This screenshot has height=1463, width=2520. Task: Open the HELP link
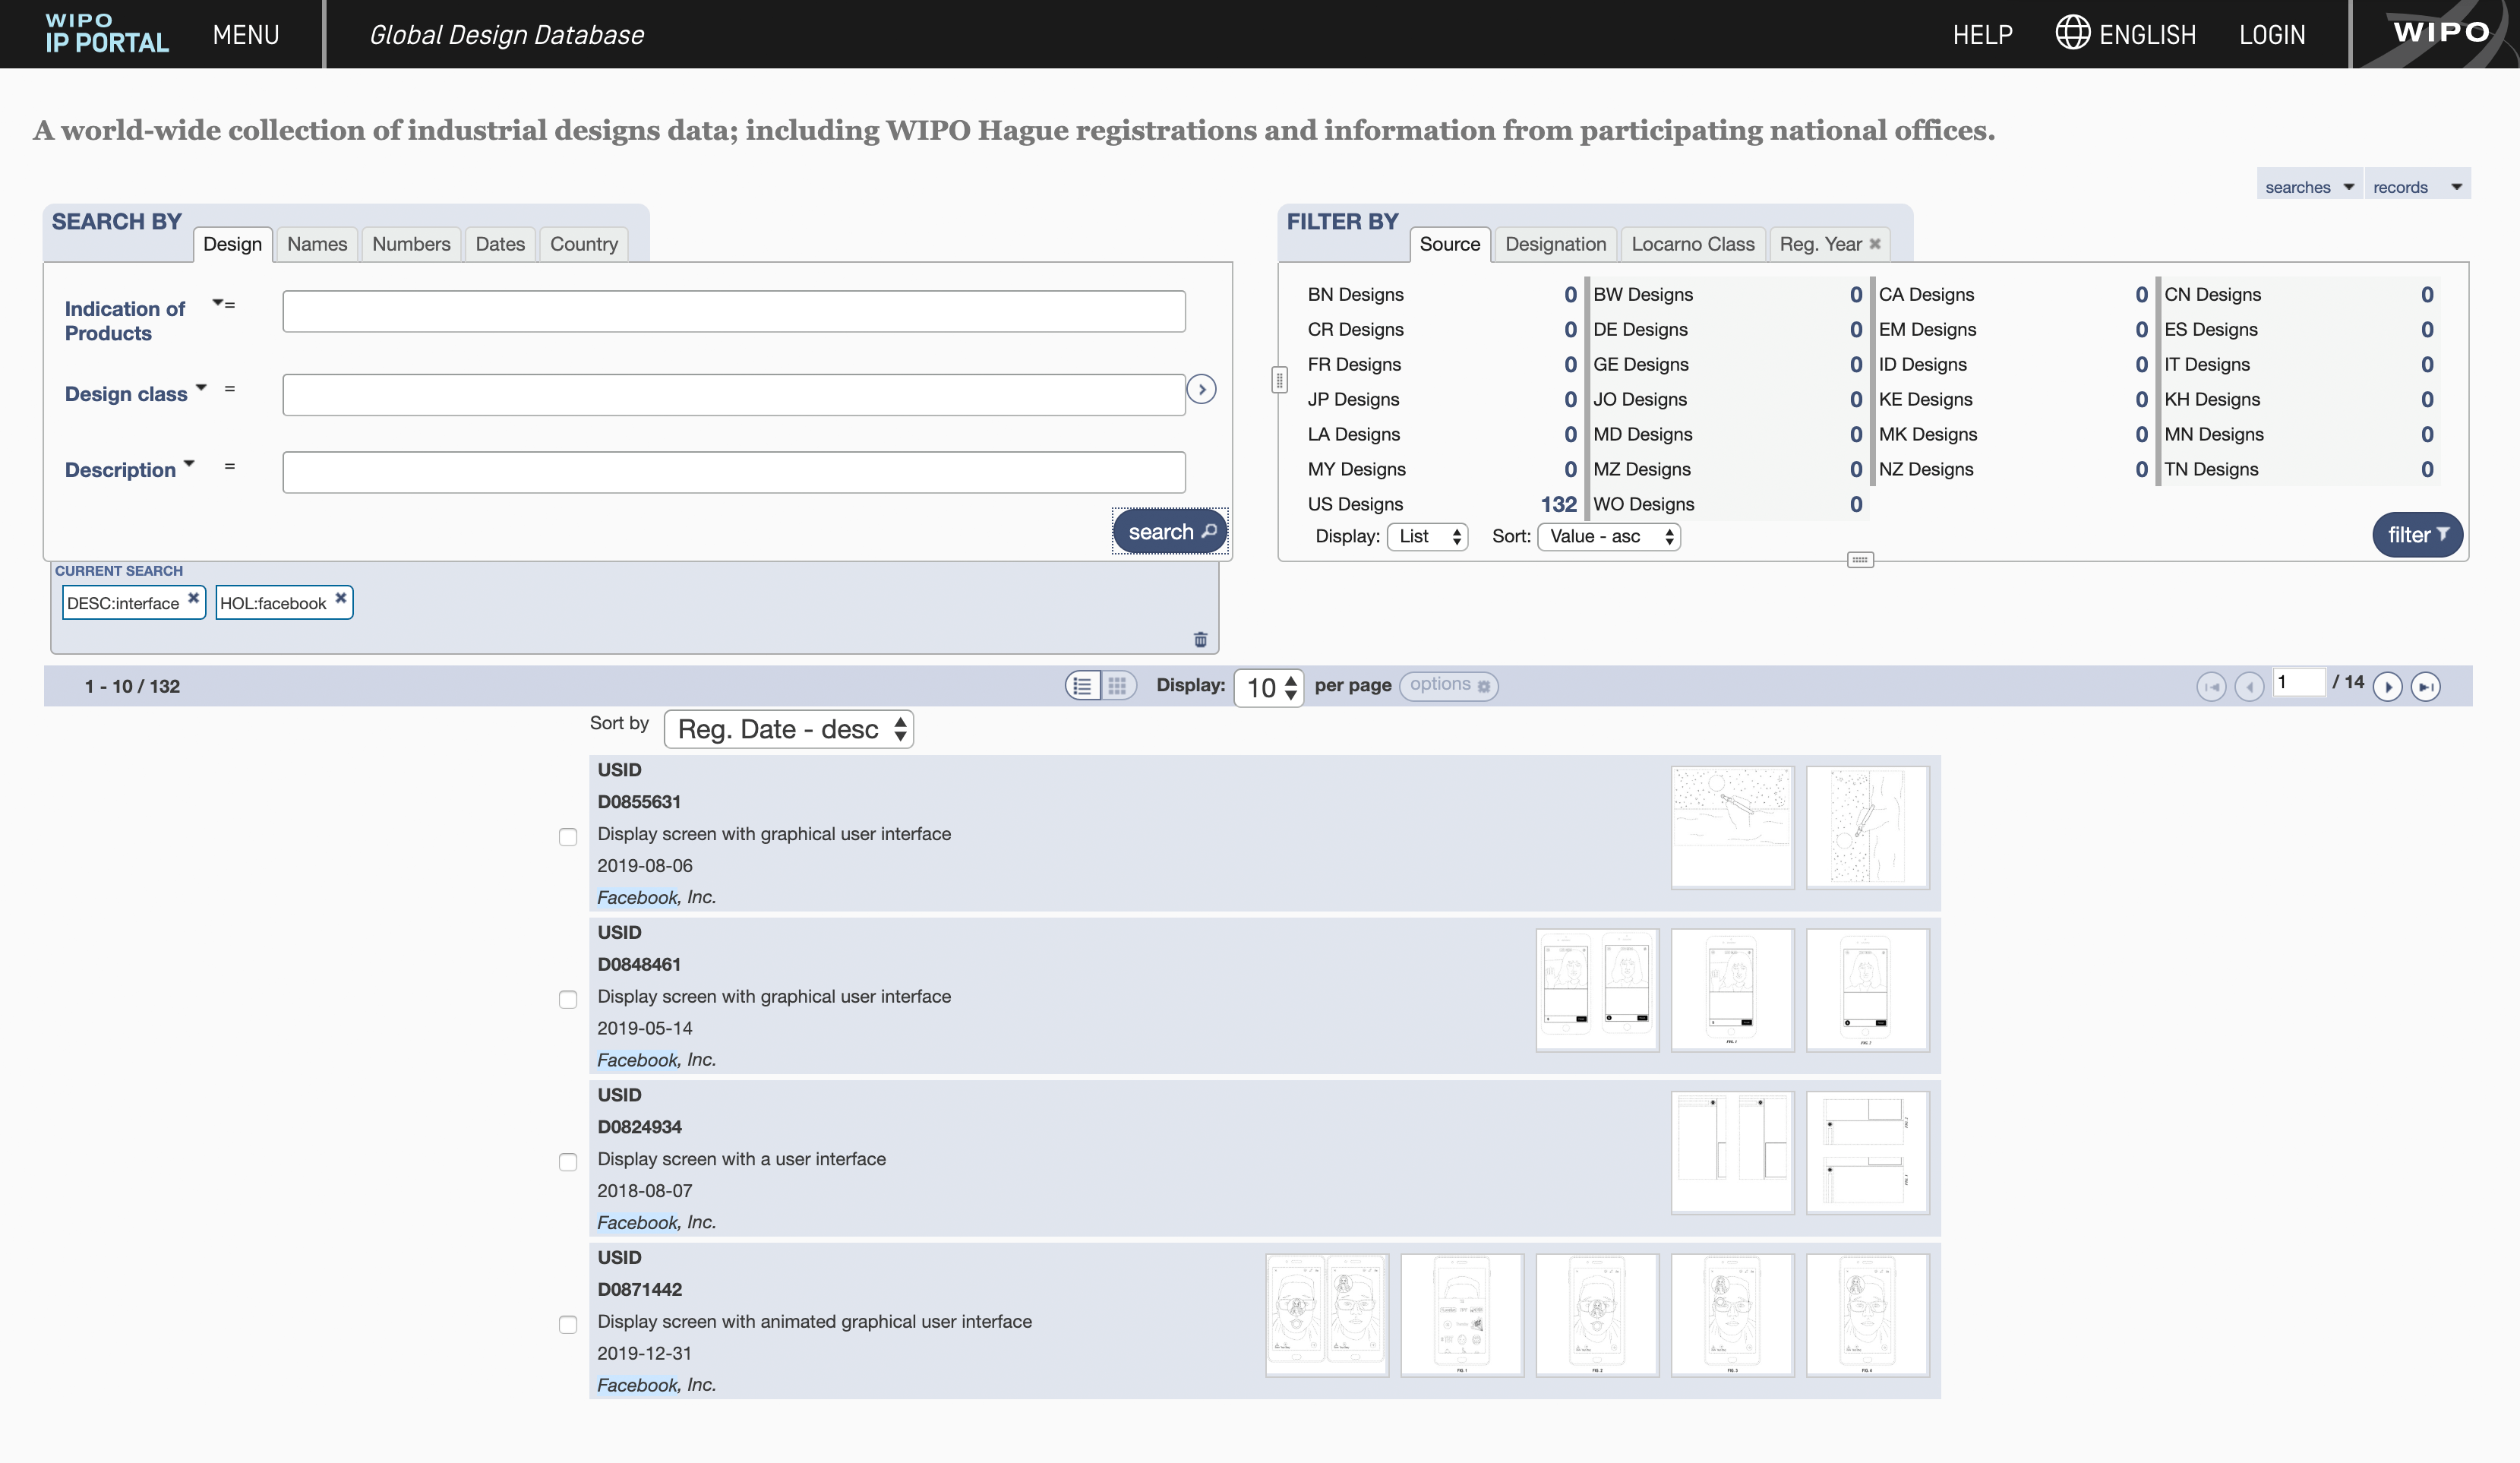(x=1982, y=34)
